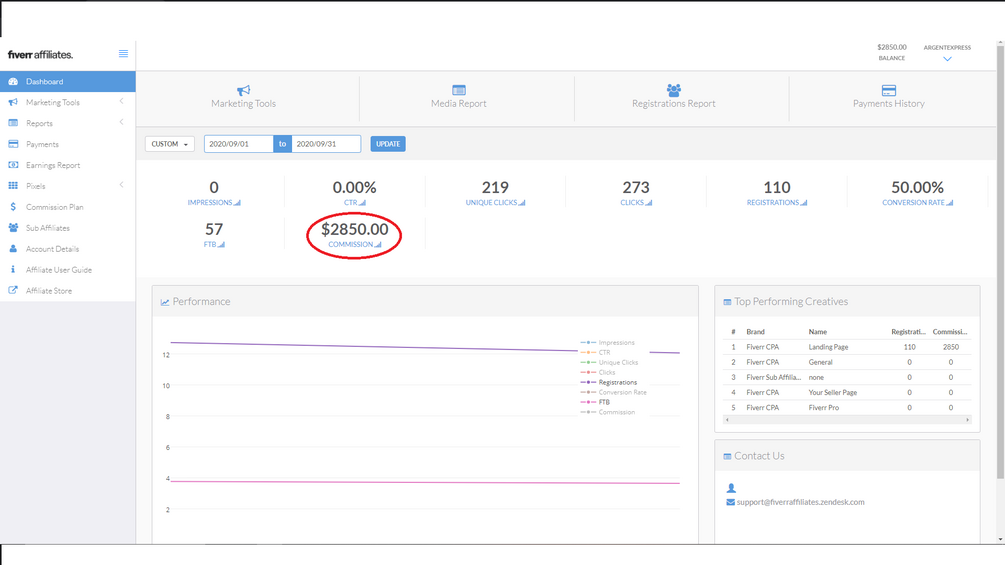Expand the Marketing Tools sidebar submenu chevron
Image resolution: width=1005 pixels, height=565 pixels.
pos(121,101)
